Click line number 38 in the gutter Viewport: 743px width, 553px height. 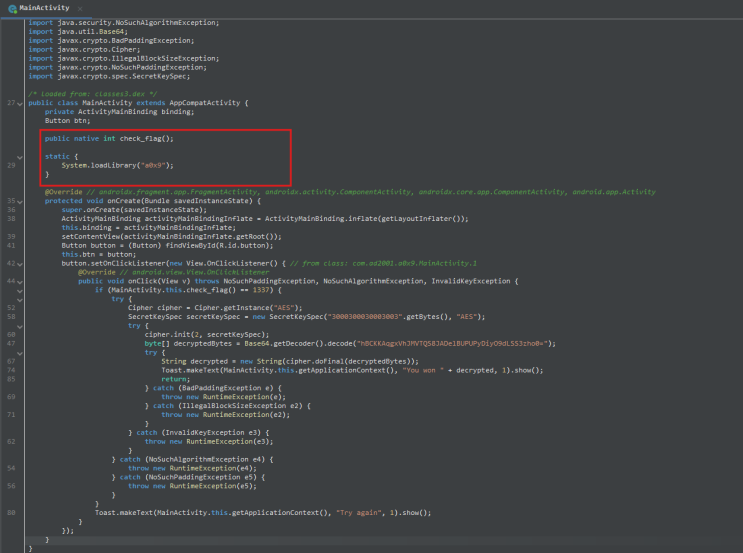11,218
